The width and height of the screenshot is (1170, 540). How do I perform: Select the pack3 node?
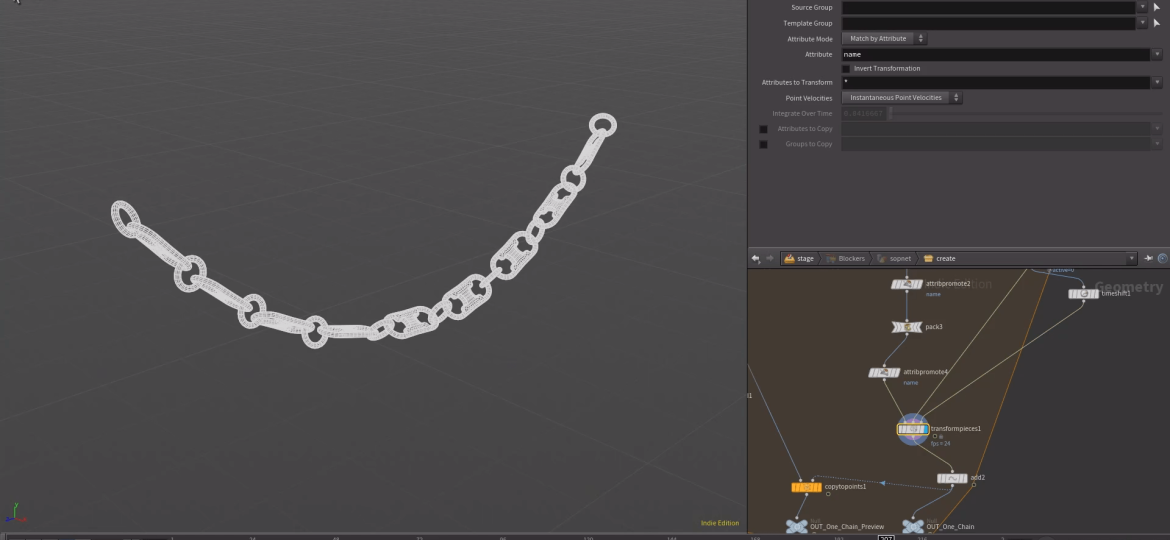[905, 327]
